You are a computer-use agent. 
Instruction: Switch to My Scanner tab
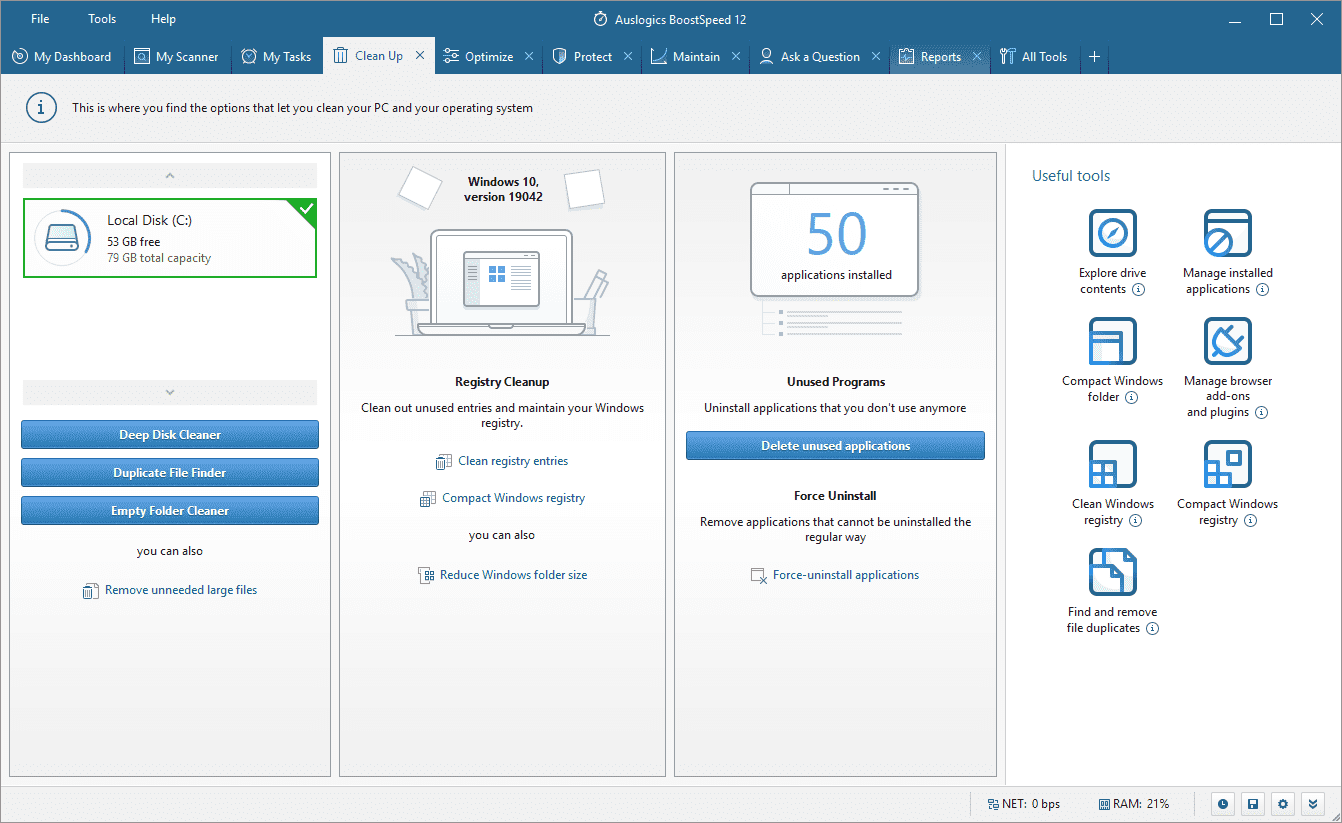point(178,57)
